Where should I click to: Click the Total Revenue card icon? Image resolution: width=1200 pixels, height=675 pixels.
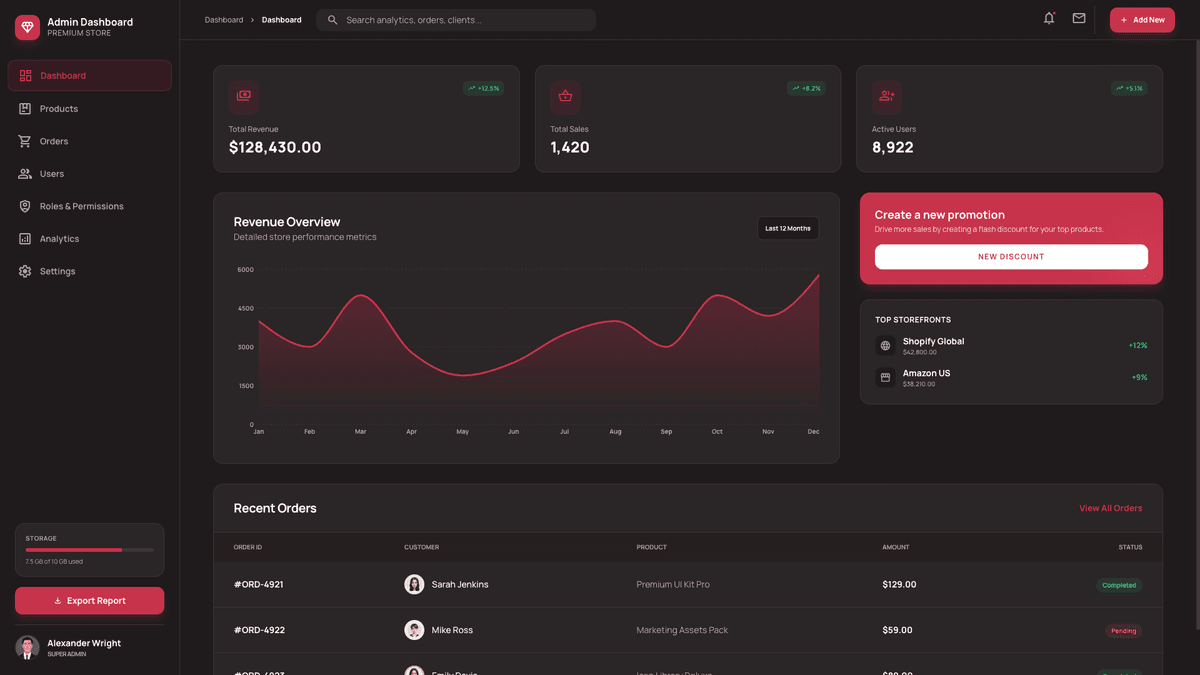tap(243, 96)
